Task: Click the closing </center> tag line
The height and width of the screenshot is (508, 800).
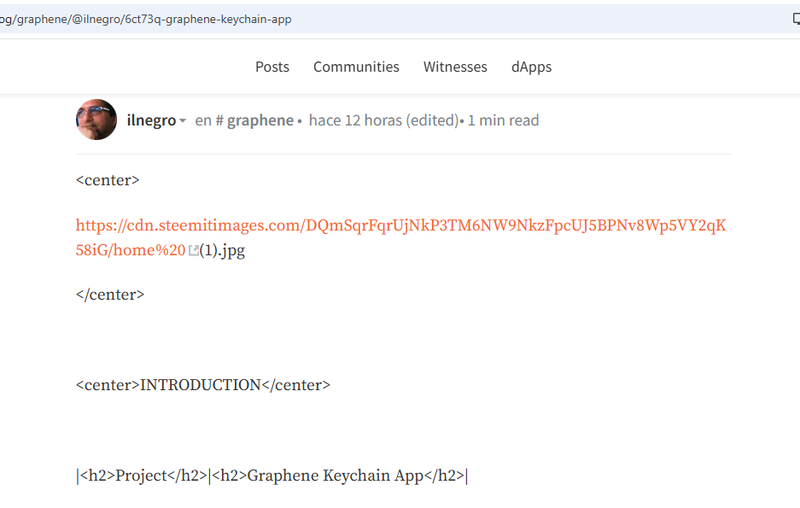Action: [110, 295]
